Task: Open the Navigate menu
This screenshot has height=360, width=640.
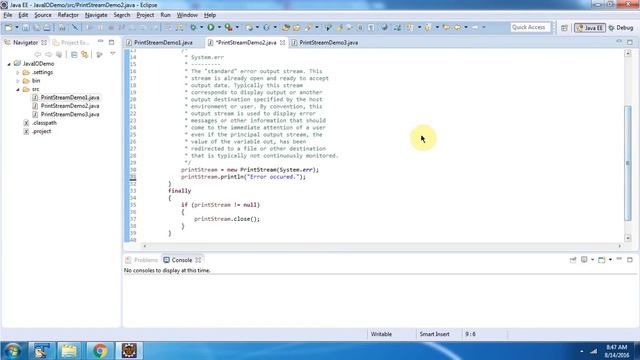Action: pos(96,15)
